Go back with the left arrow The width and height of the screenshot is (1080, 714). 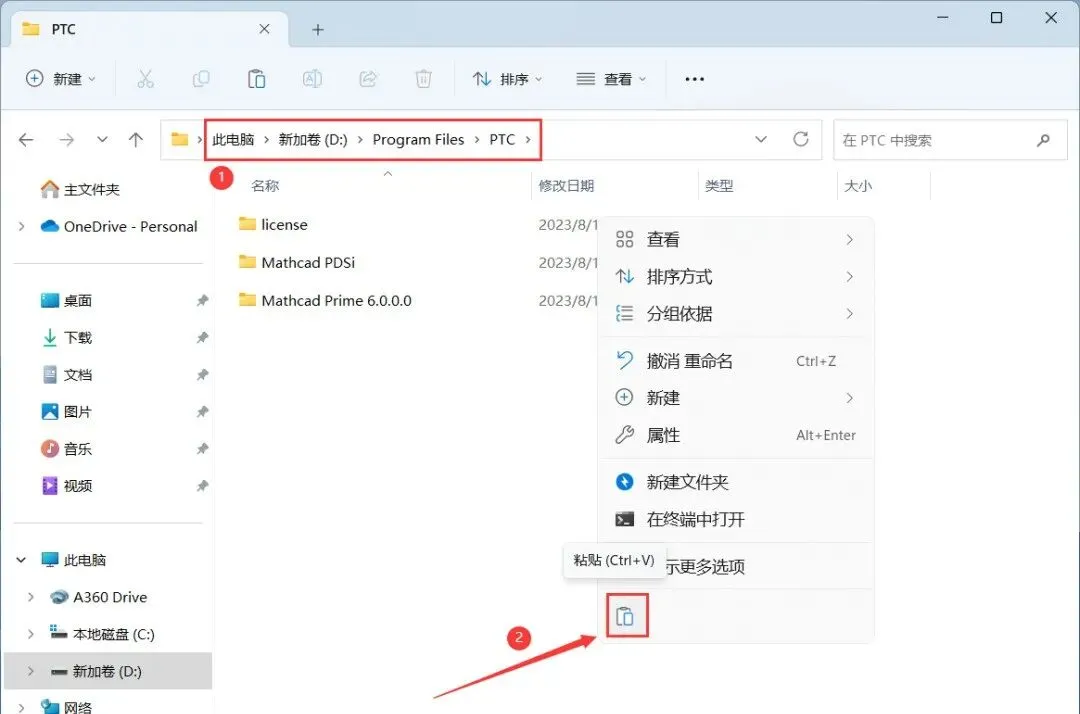[x=26, y=140]
